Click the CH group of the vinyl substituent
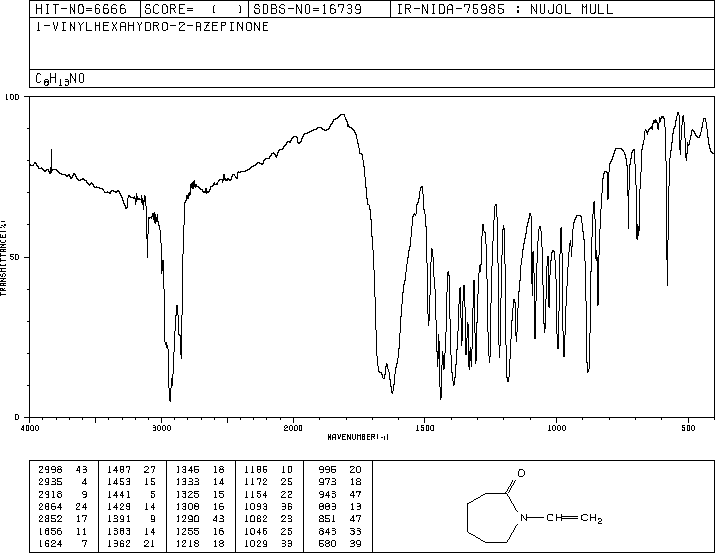 553,517
